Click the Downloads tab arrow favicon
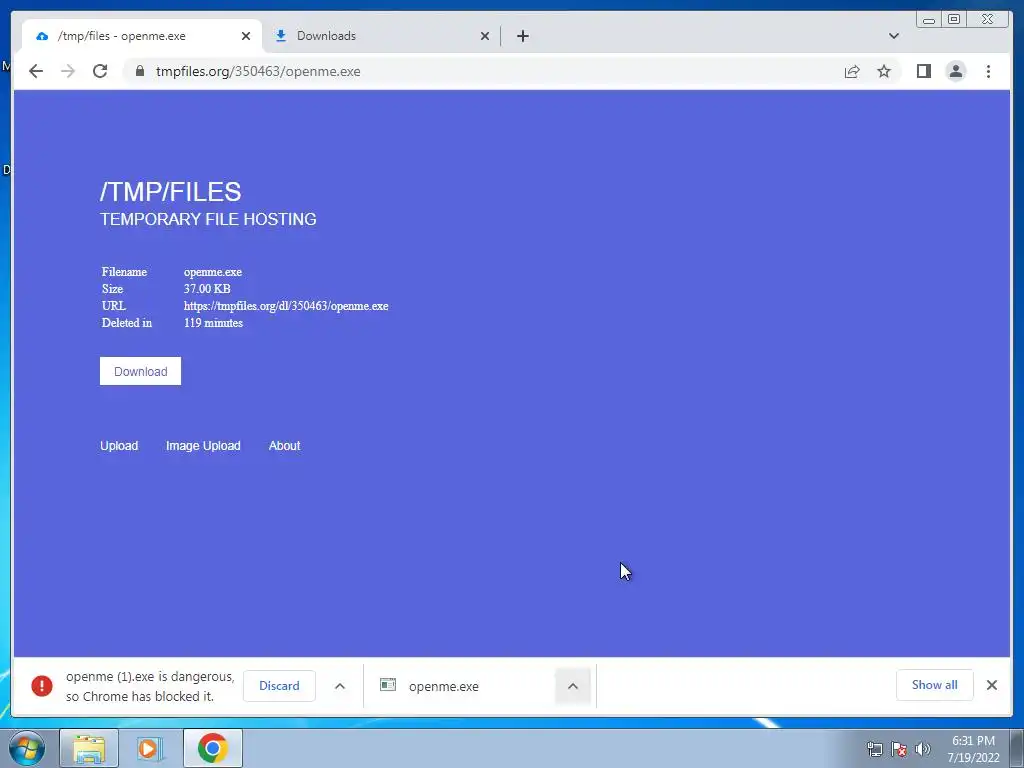The height and width of the screenshot is (768, 1024). click(281, 36)
